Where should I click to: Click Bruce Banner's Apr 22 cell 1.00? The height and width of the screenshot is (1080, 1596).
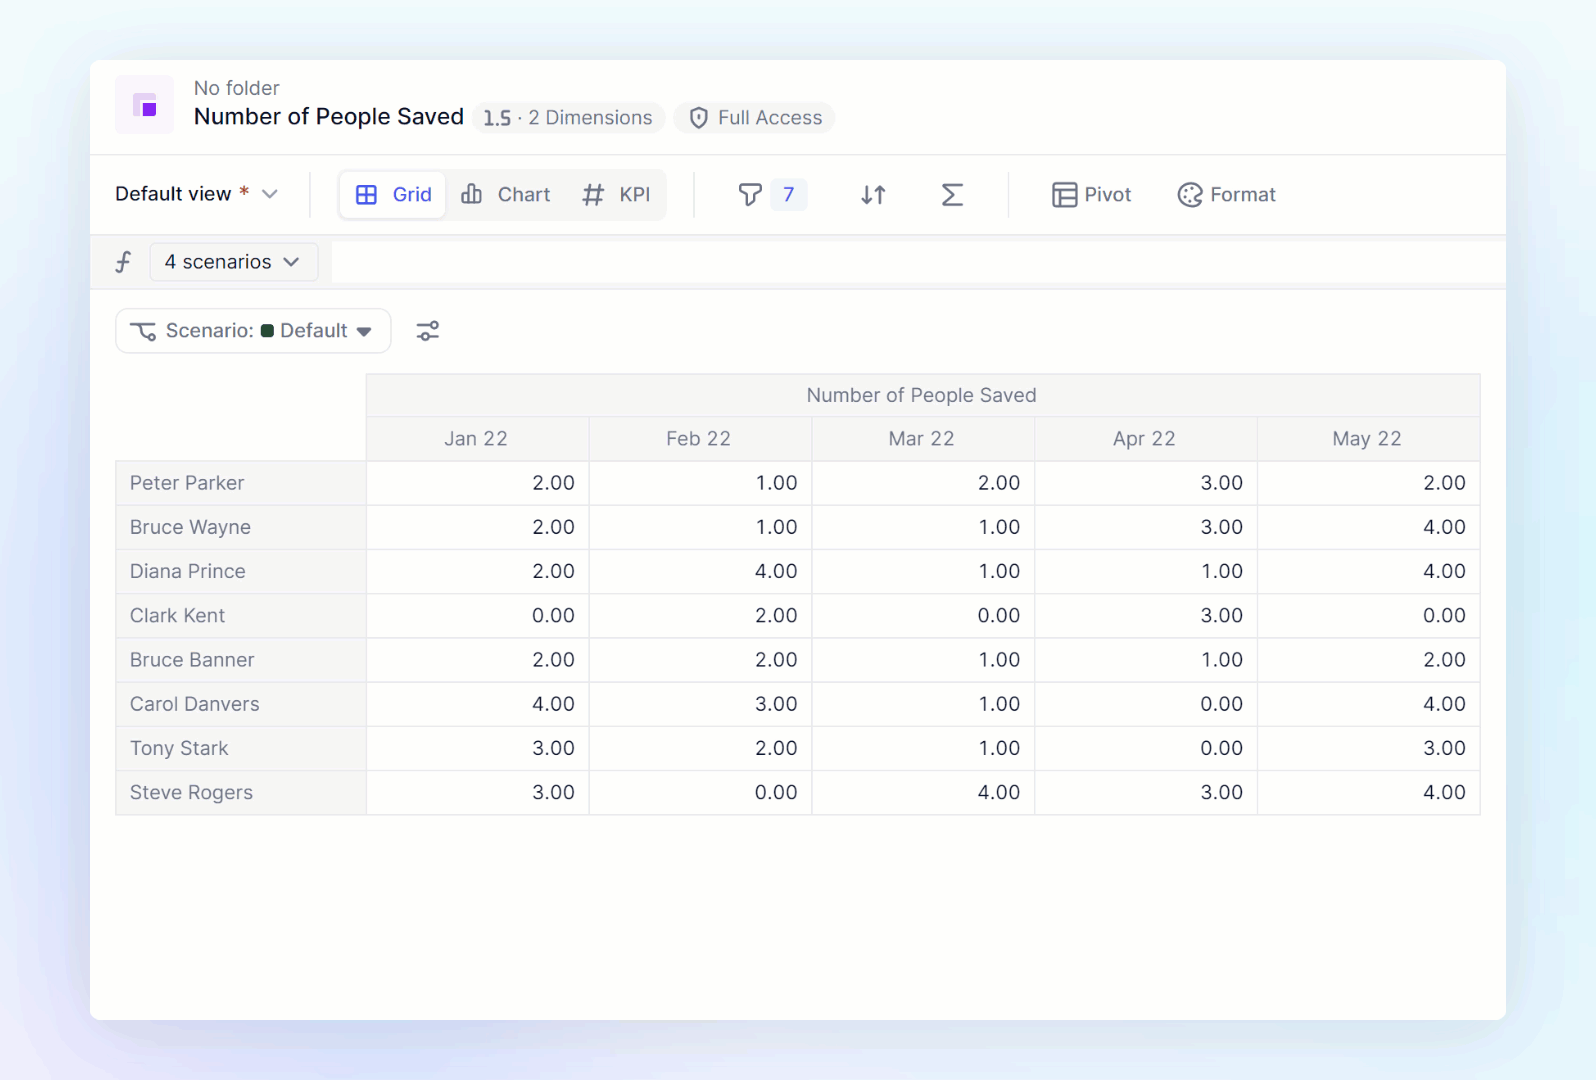1146,660
